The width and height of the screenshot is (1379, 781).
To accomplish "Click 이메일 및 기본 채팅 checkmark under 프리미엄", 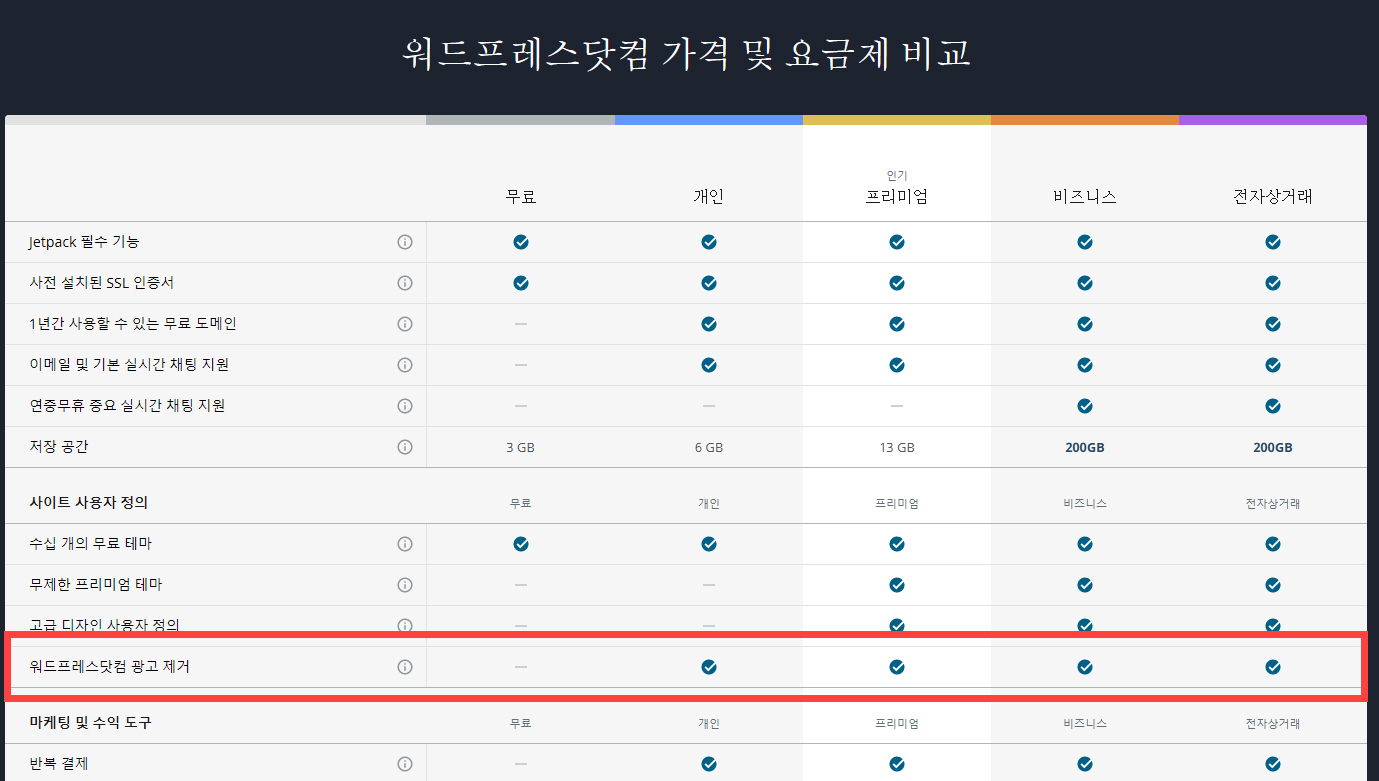I will (897, 365).
